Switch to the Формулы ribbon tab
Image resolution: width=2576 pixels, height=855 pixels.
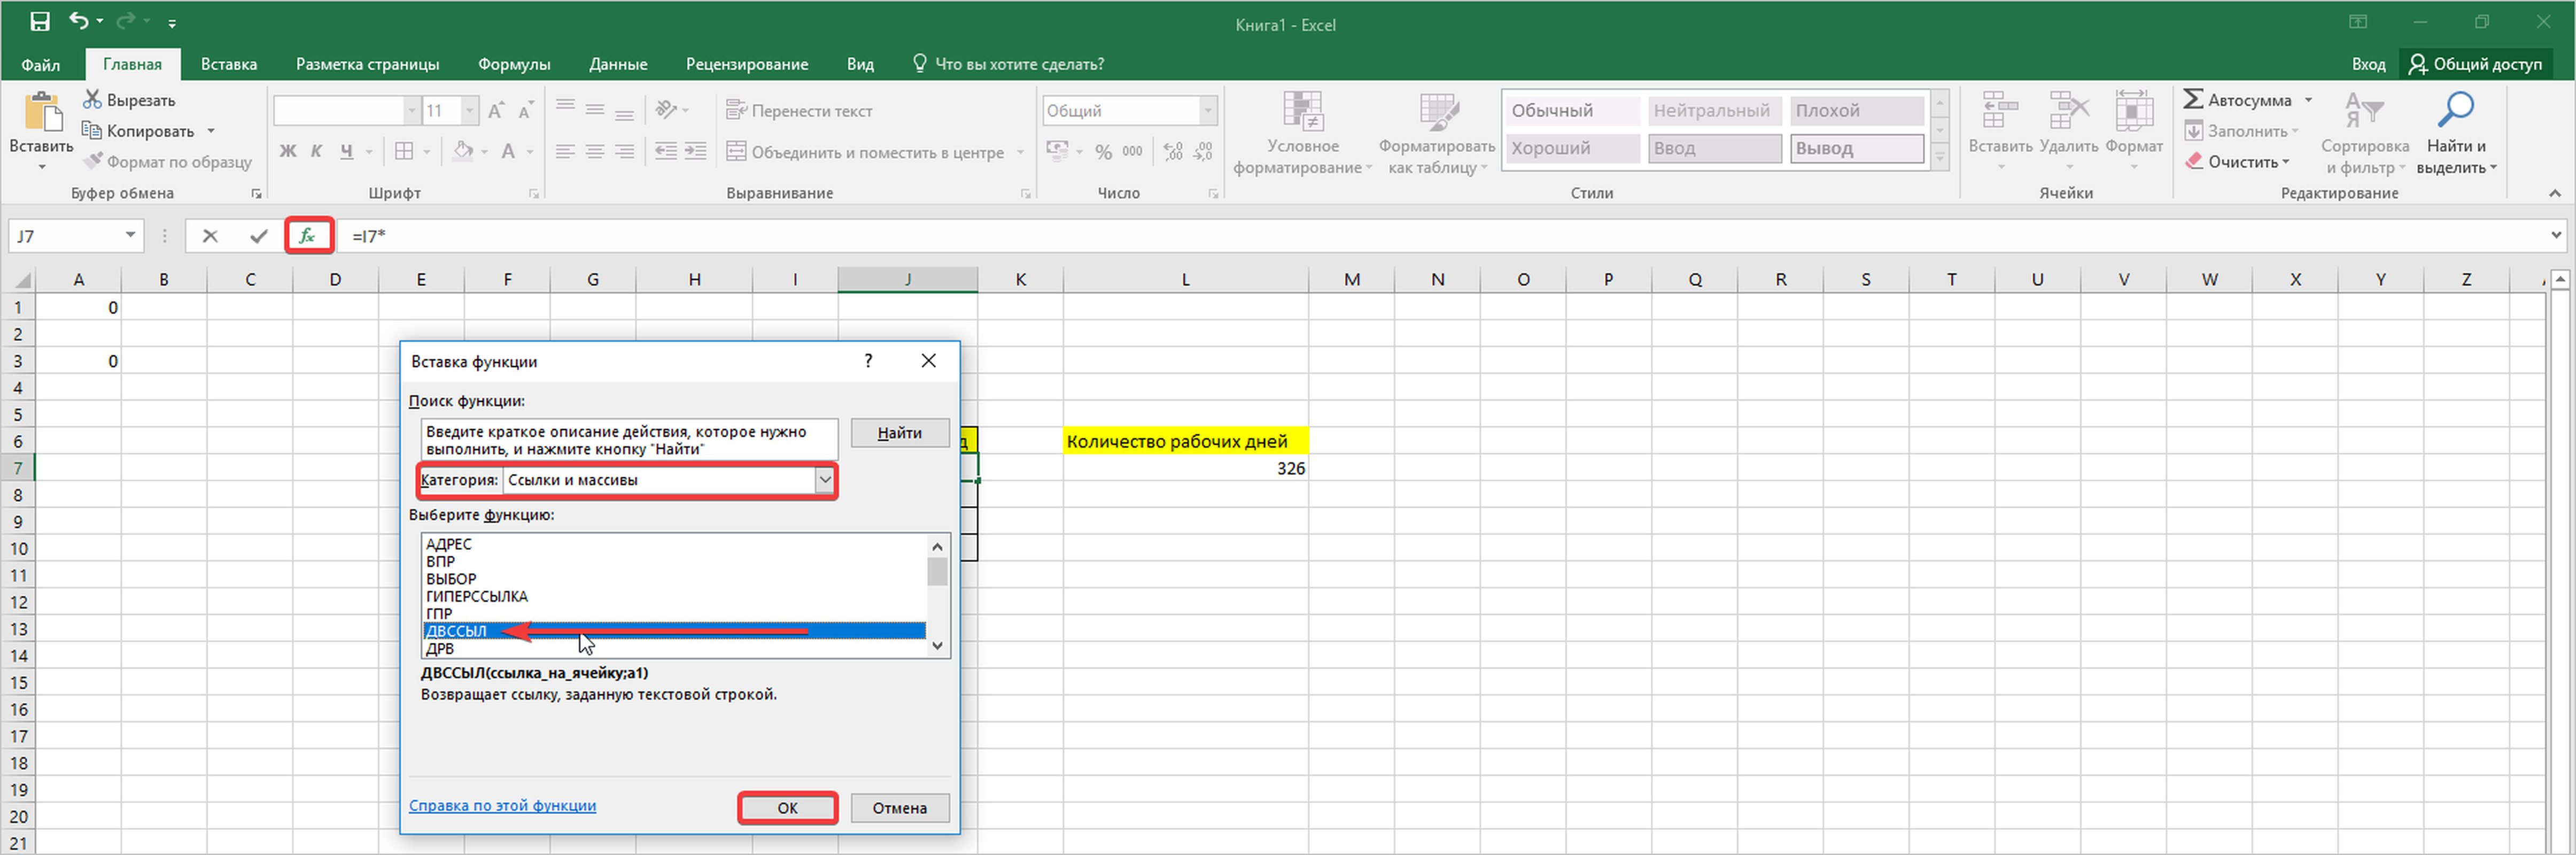pos(513,64)
